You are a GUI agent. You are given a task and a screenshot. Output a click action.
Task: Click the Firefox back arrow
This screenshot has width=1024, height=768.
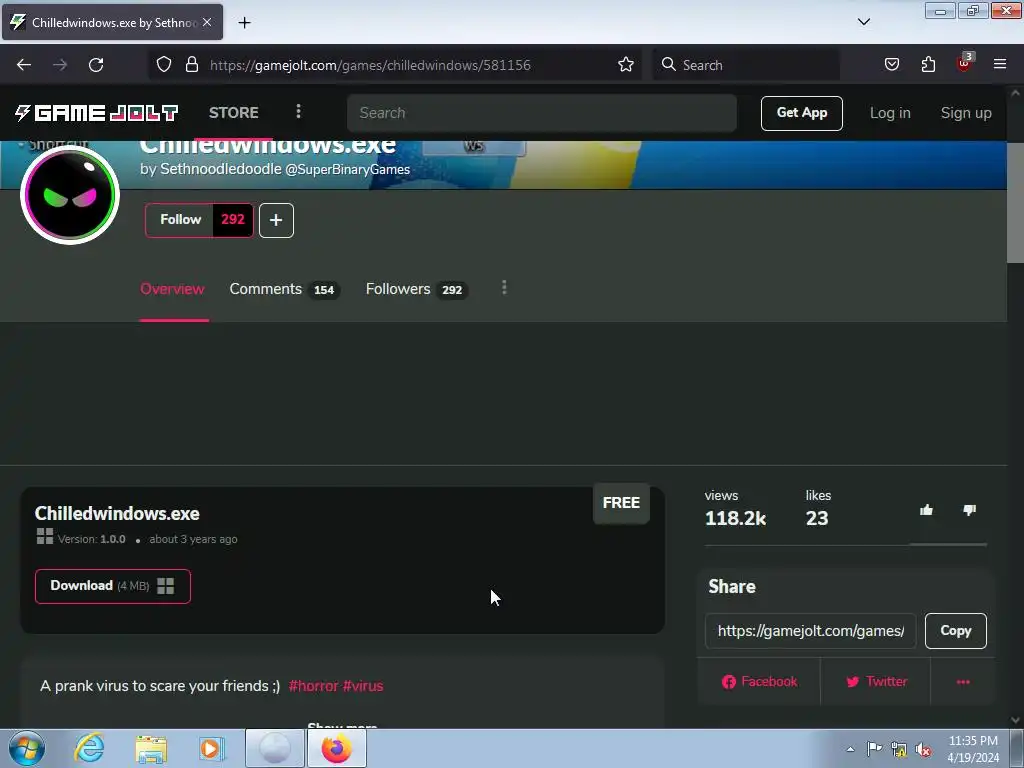[x=24, y=65]
